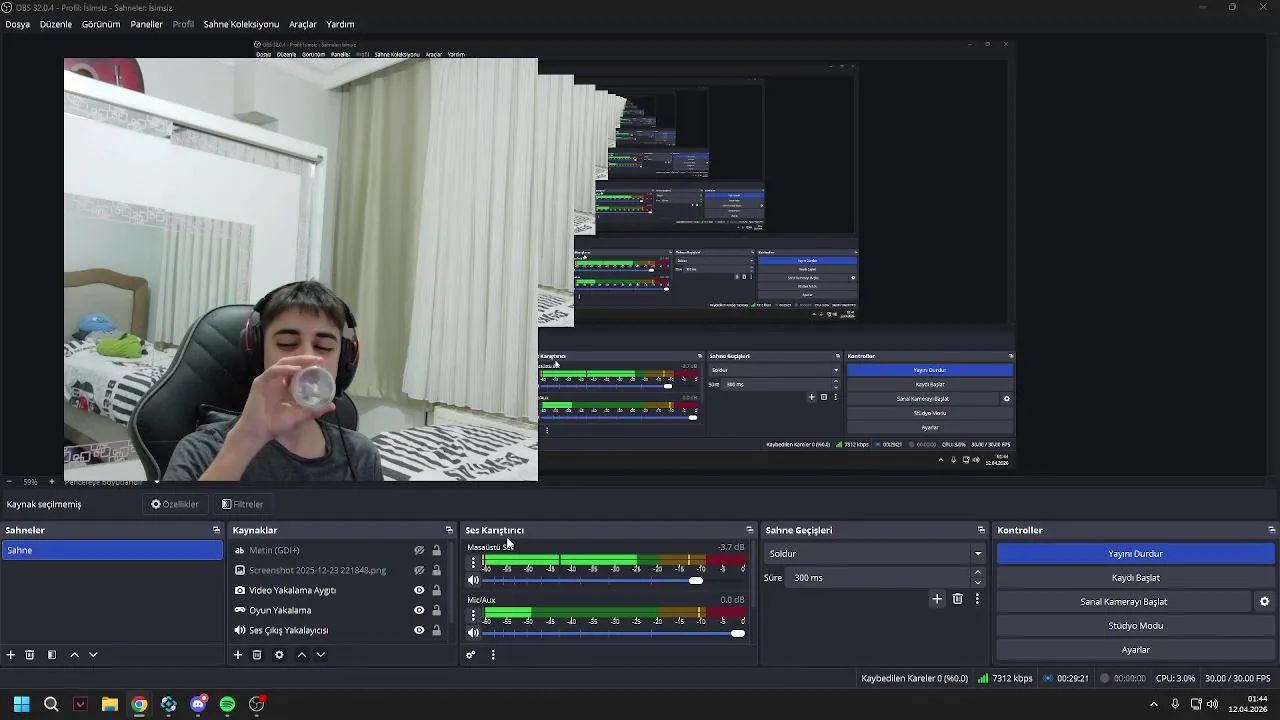
Task: Show hidden system tray icons chevron
Action: 1153,704
